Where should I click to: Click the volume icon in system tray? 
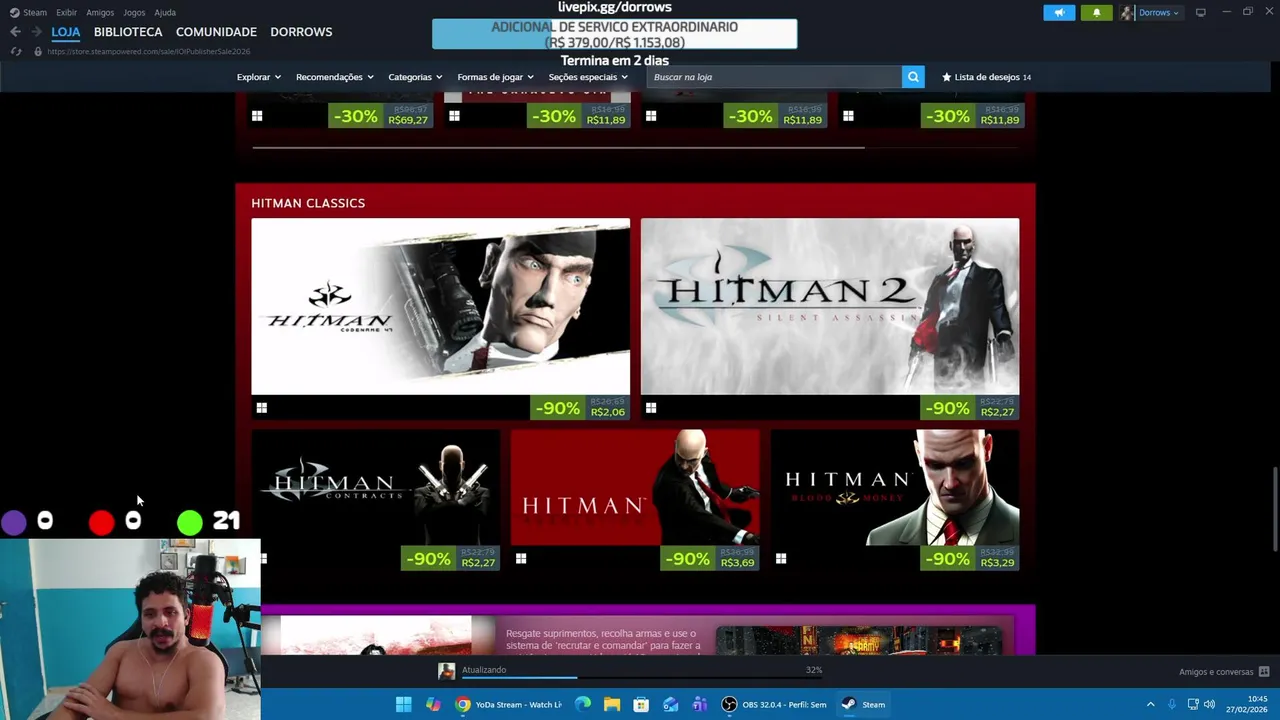[x=1209, y=705]
